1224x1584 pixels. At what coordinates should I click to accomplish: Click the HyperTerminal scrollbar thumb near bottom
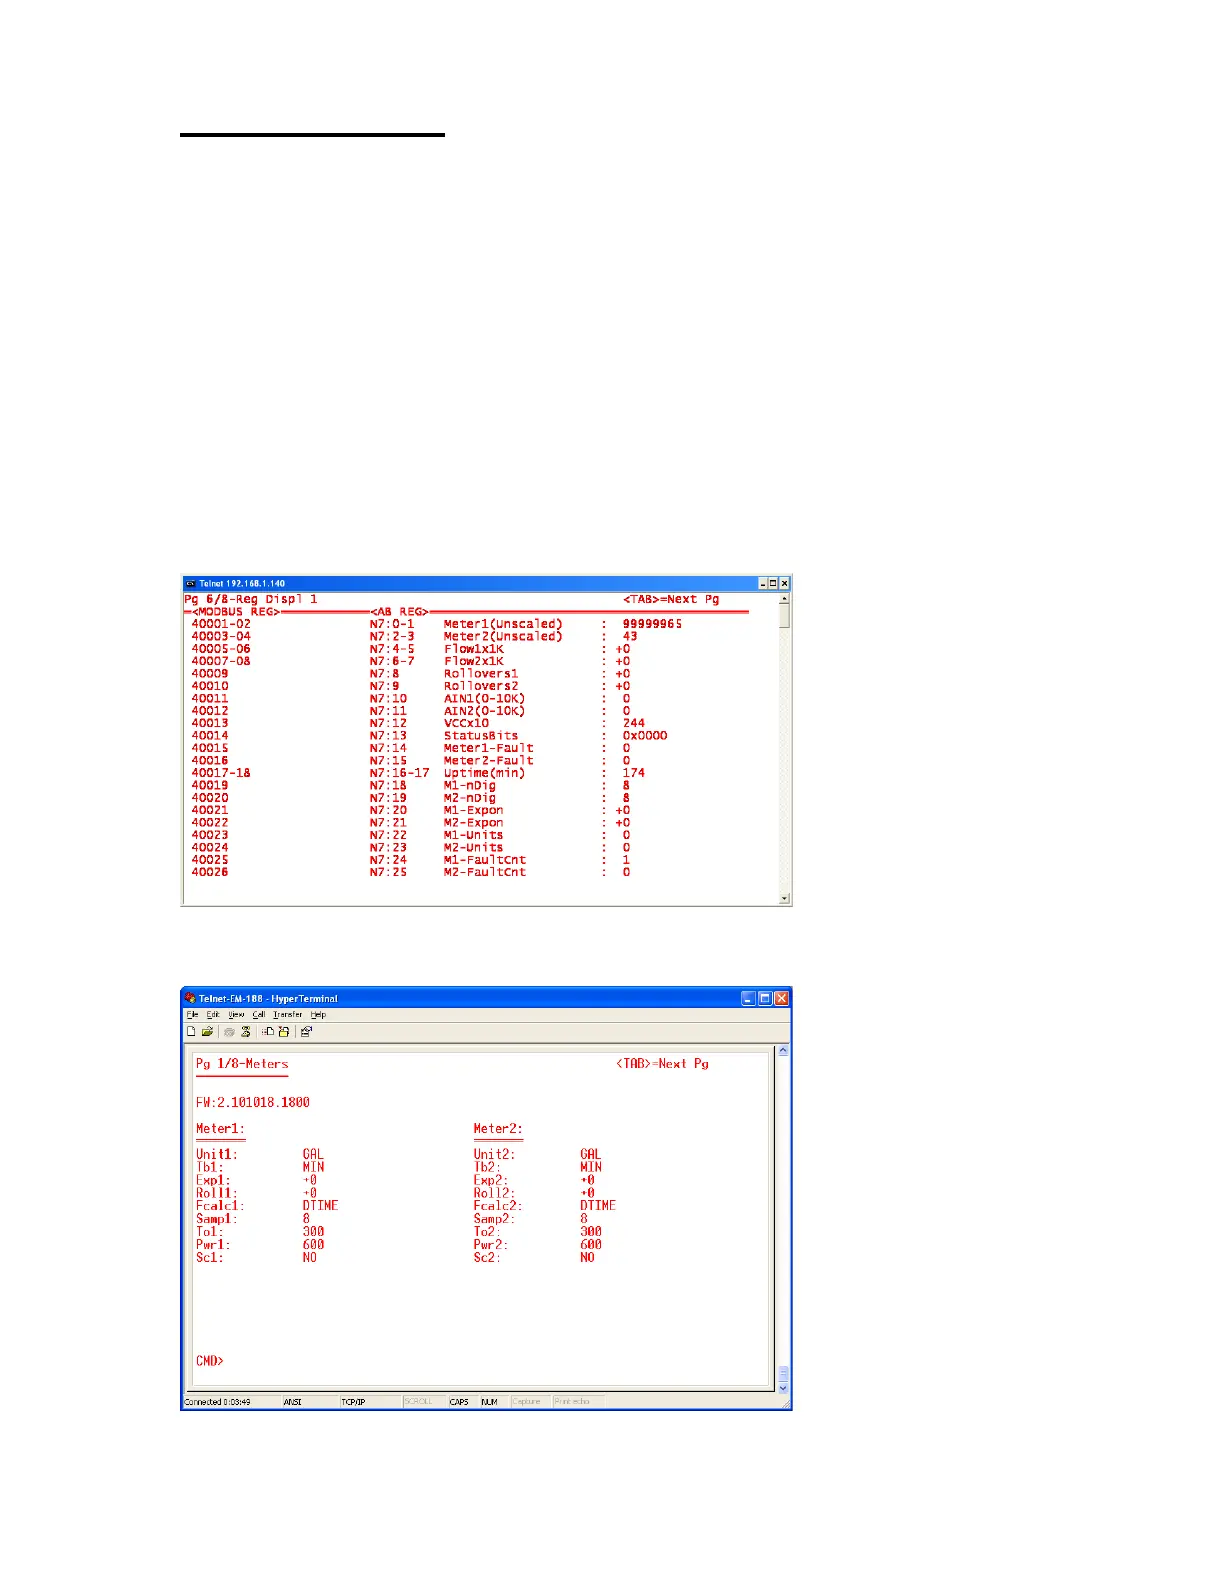[783, 1374]
